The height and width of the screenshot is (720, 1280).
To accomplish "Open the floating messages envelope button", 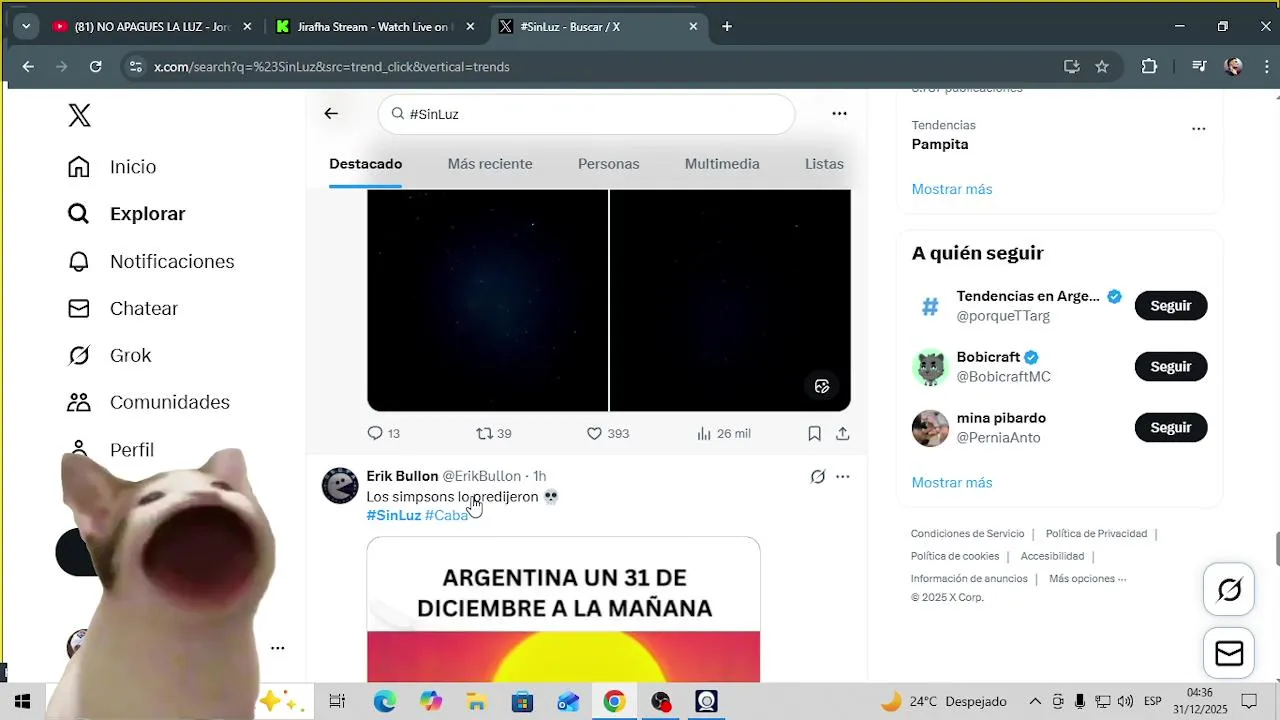I will tap(1228, 654).
